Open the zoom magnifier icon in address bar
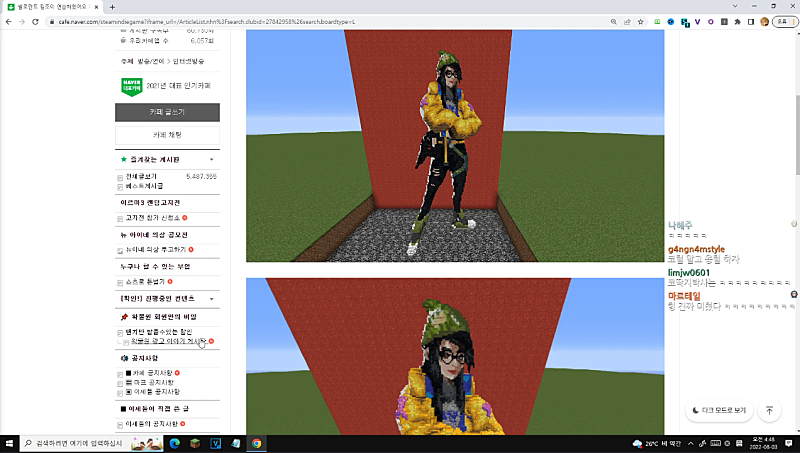This screenshot has width=800, height=453. click(613, 22)
